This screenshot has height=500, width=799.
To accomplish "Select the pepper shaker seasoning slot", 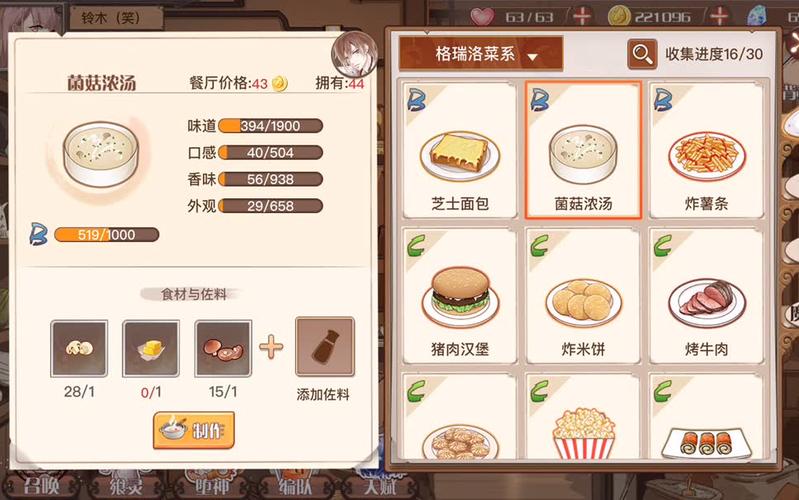I will coord(325,347).
